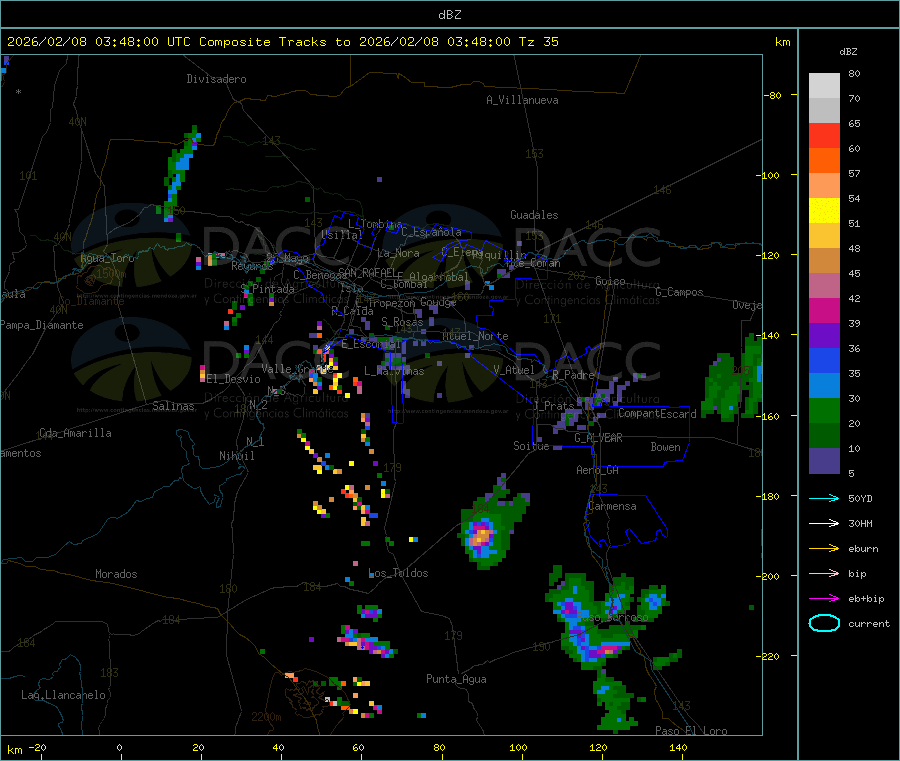Click the Salinas place label
This screenshot has height=761, width=900.
click(173, 406)
